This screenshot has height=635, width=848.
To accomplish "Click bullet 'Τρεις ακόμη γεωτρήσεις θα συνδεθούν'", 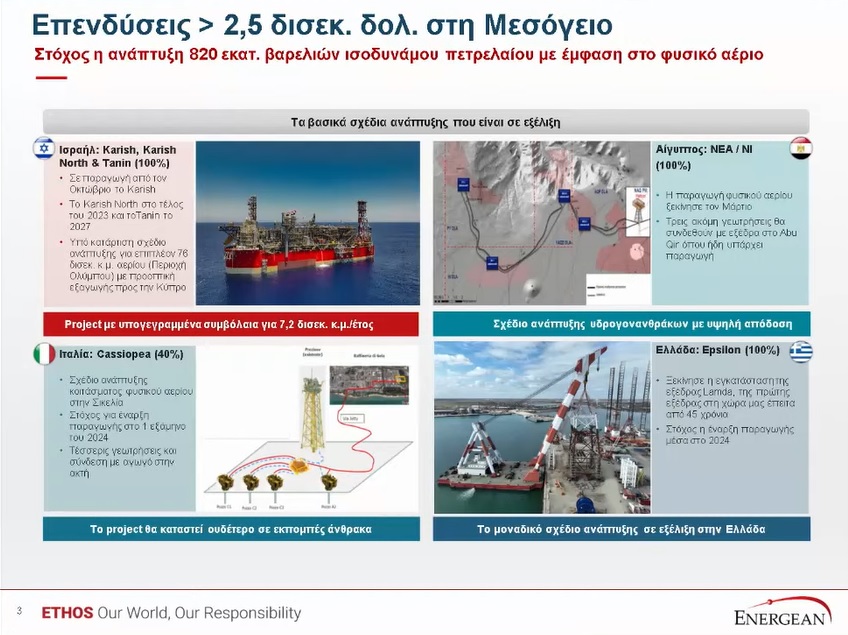I will 731,239.
